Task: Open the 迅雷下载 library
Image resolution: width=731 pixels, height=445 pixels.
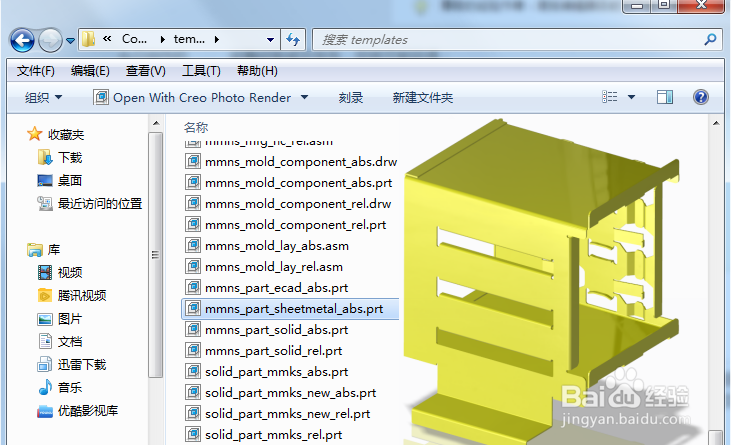Action: coord(72,364)
